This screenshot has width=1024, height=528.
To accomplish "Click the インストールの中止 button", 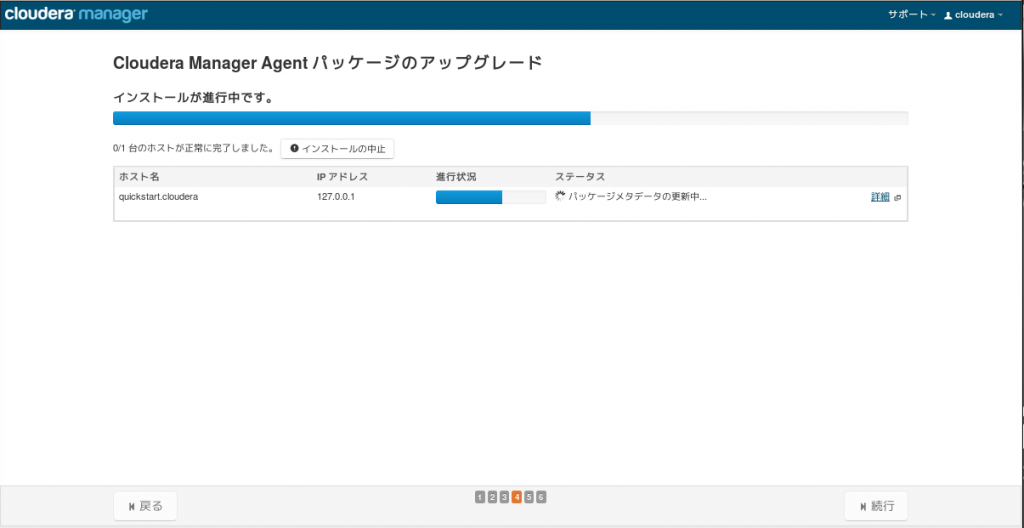I will (x=338, y=148).
